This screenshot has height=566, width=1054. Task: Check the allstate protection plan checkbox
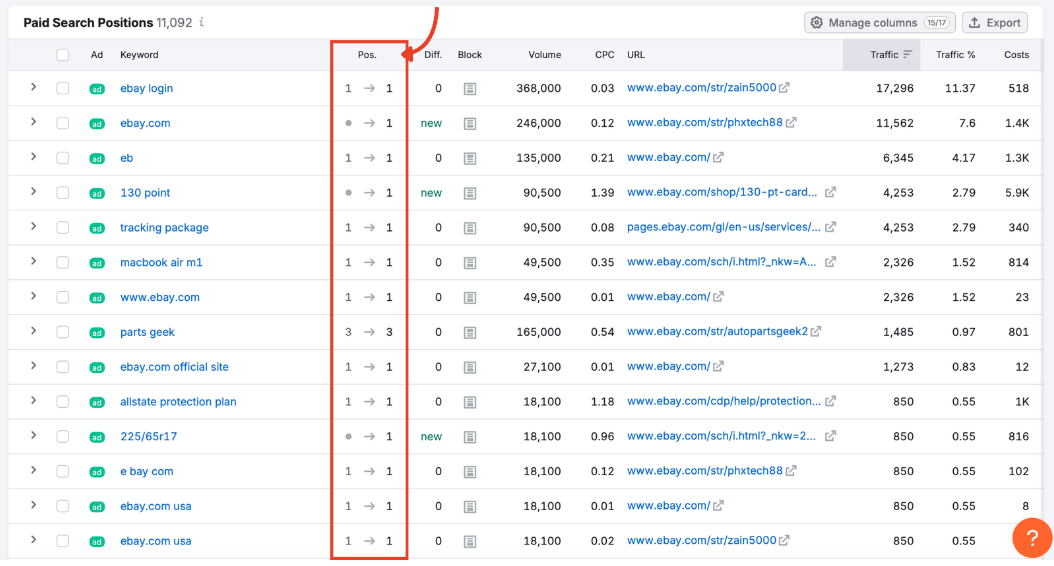click(x=63, y=402)
